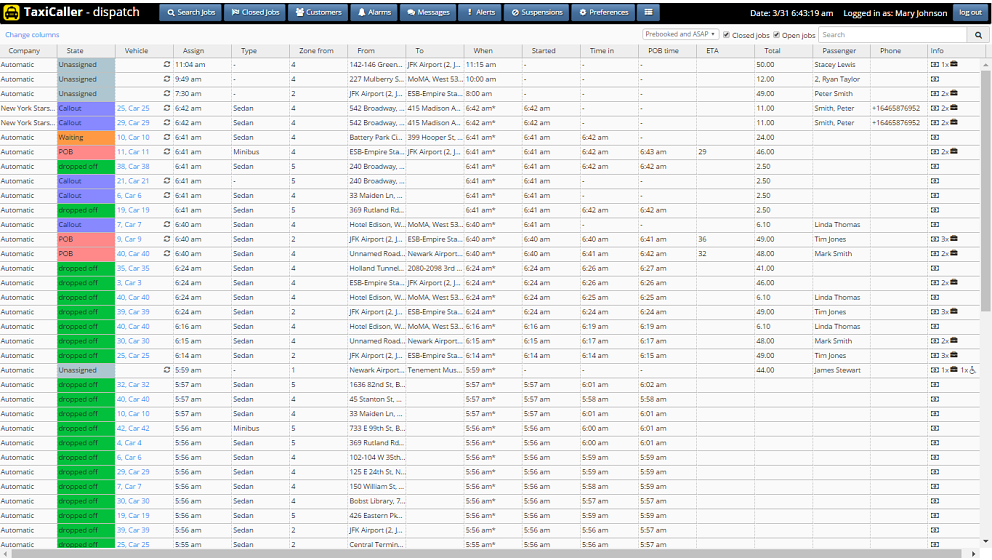Toggle the Closed jobs checkbox

click(727, 35)
